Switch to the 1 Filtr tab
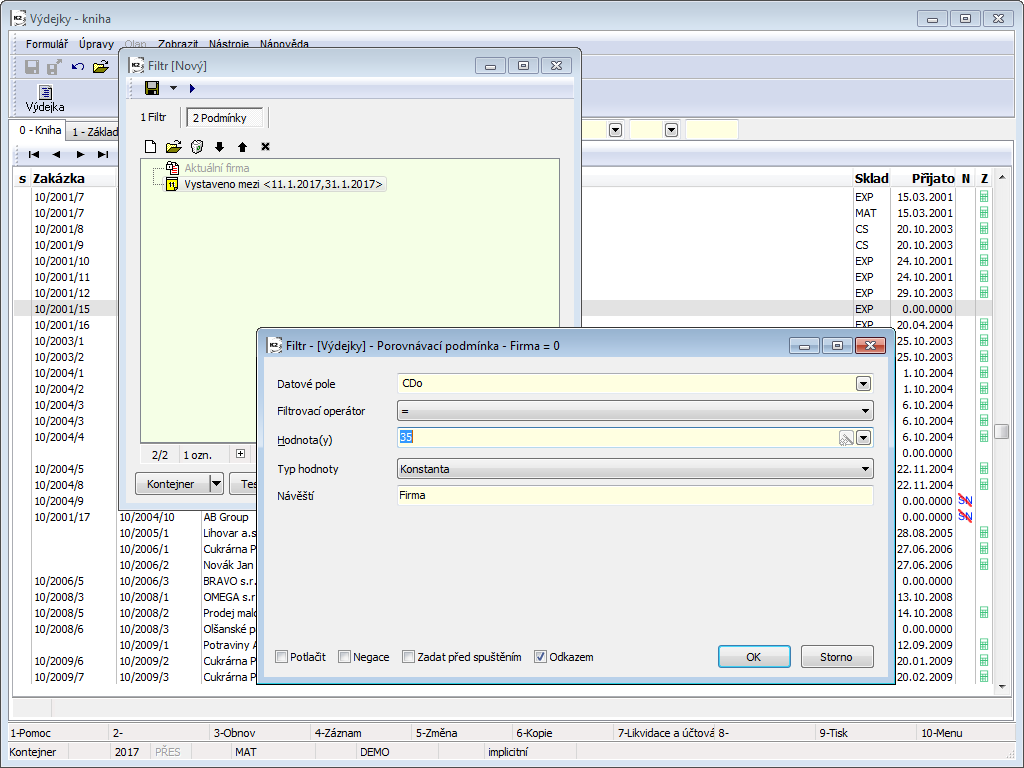This screenshot has height=768, width=1024. click(x=153, y=118)
